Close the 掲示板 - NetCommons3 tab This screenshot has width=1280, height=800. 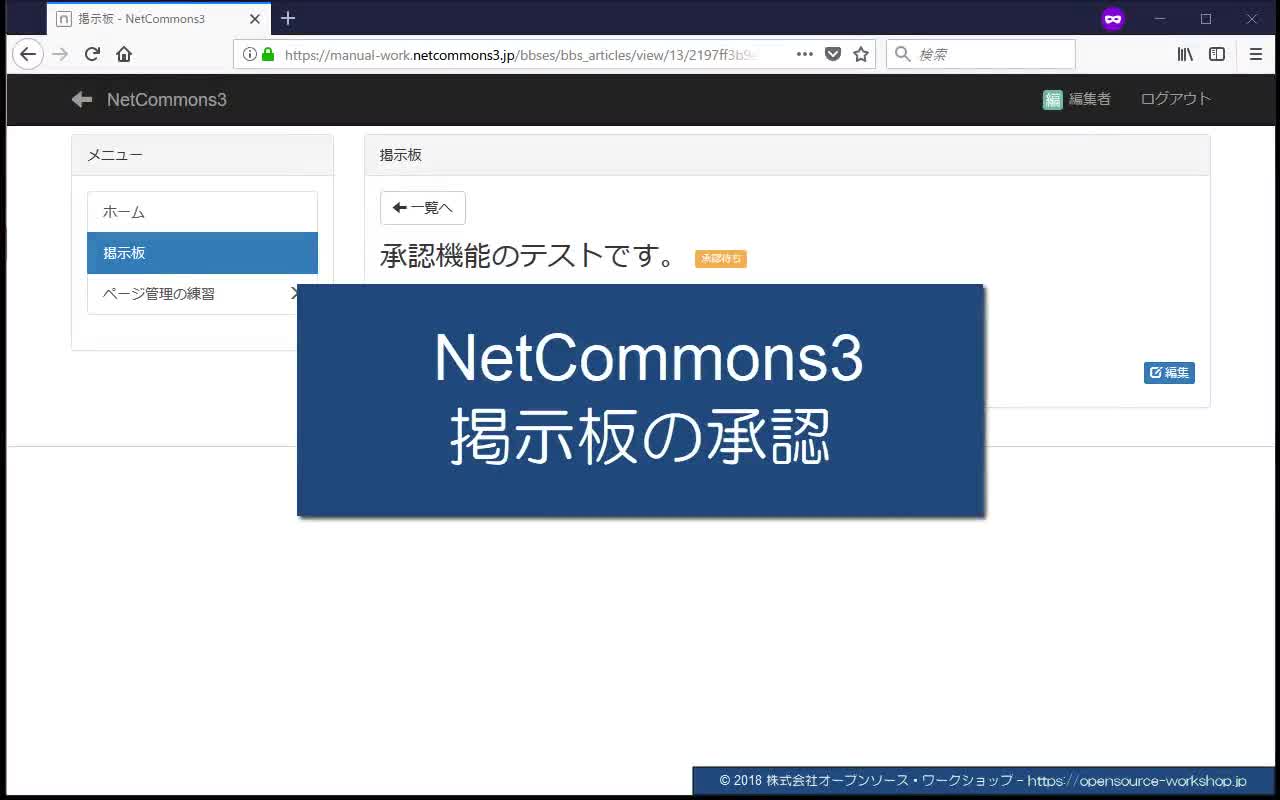click(x=254, y=19)
